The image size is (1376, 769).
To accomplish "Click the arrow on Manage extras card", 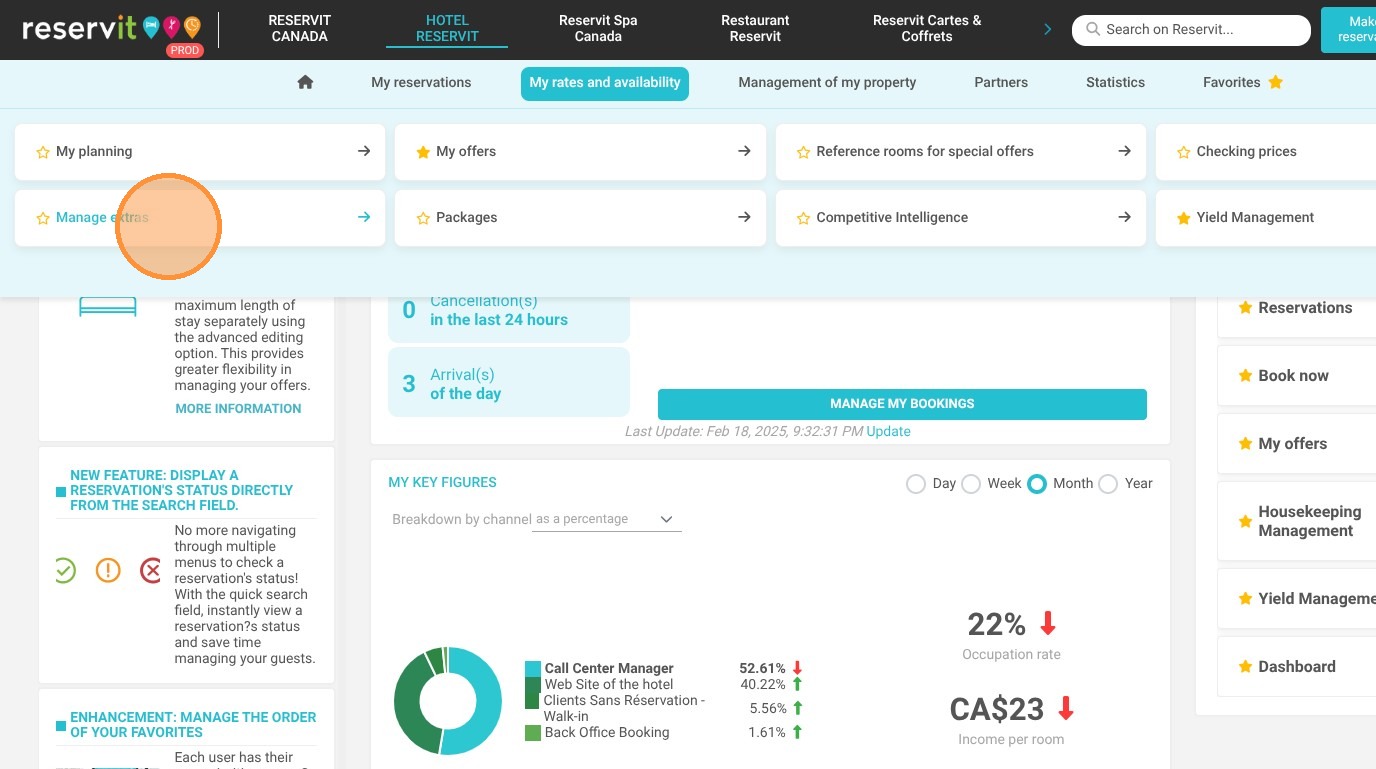I will click(364, 217).
